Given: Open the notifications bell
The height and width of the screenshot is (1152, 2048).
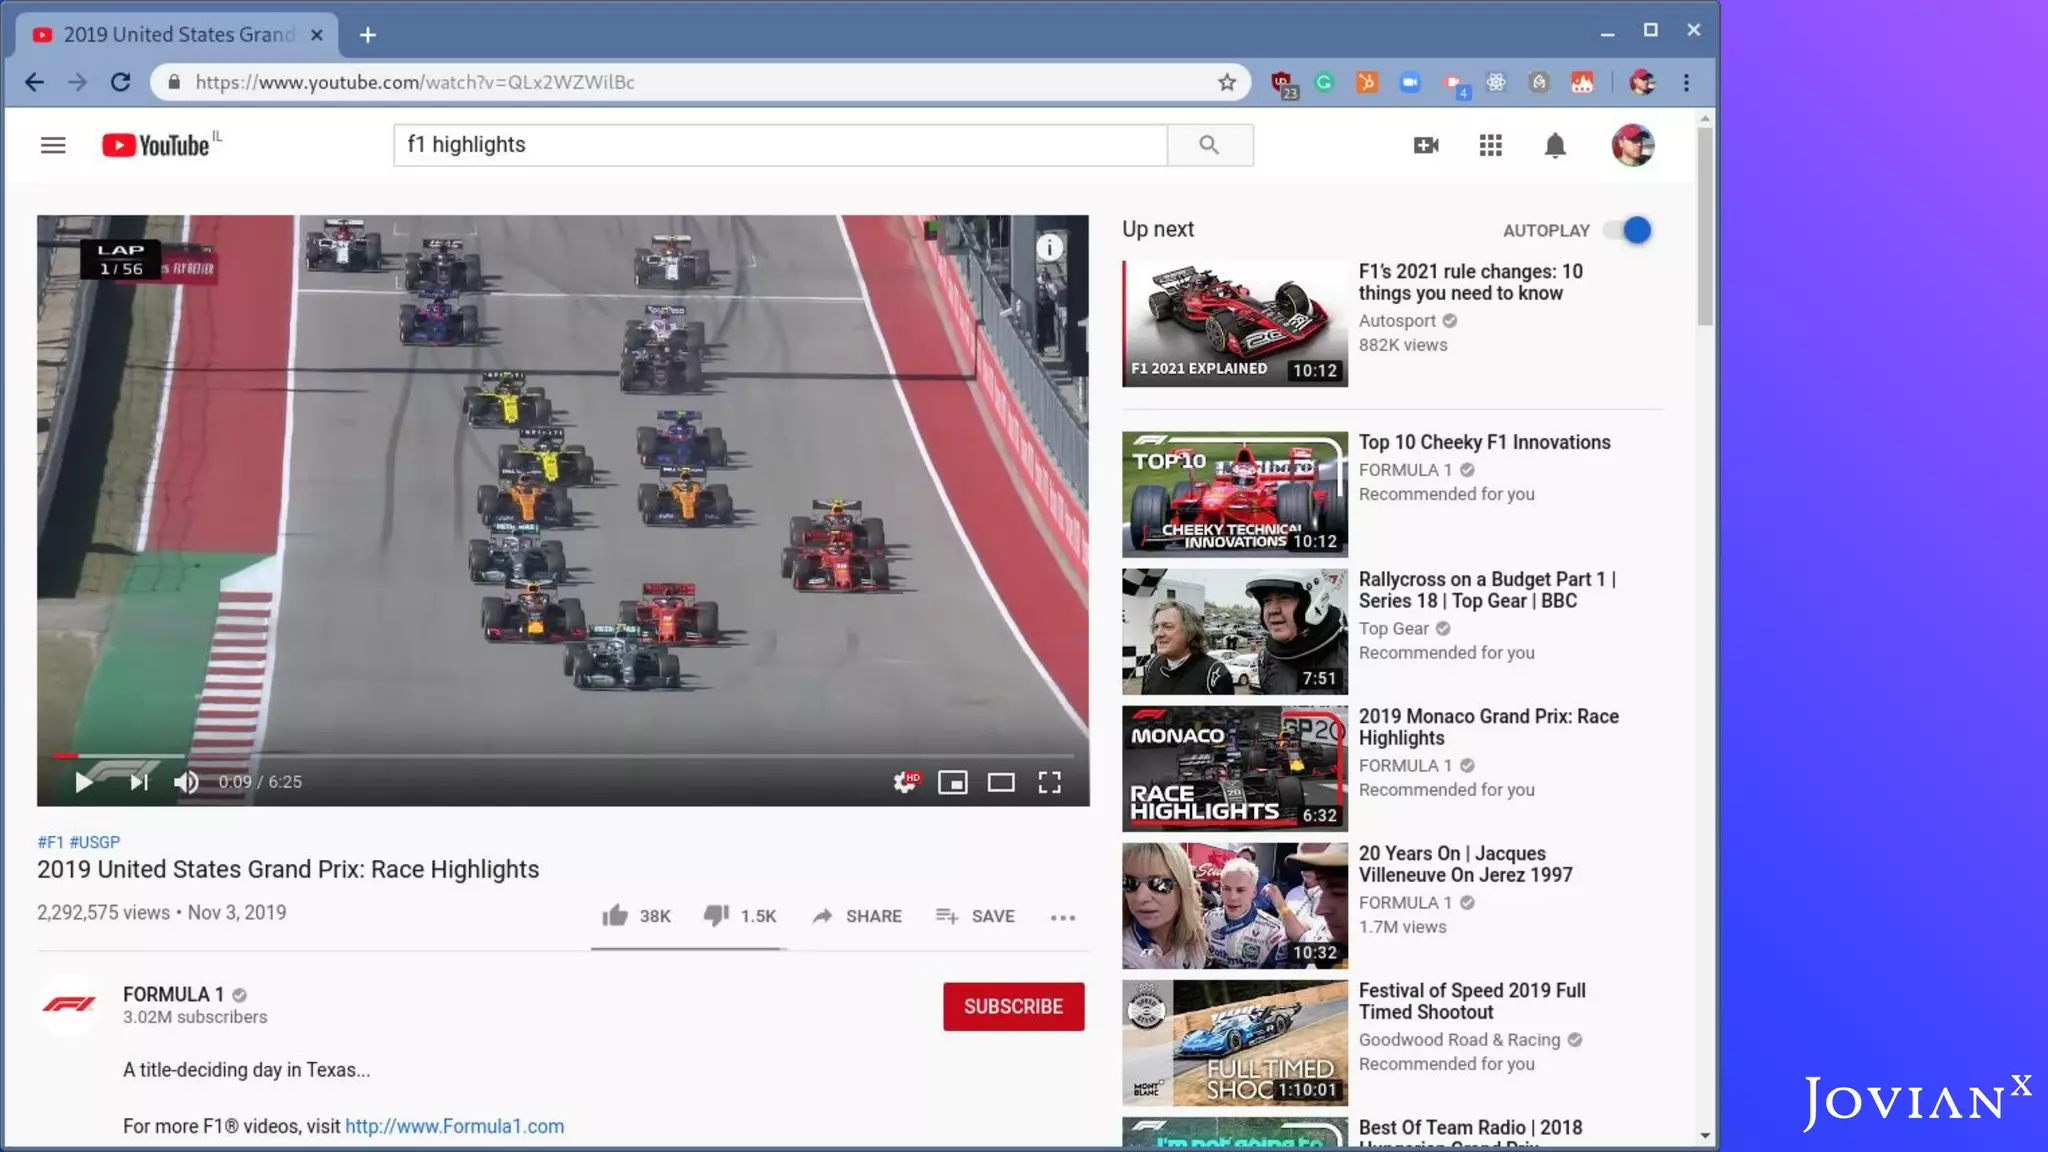Looking at the screenshot, I should [1554, 146].
